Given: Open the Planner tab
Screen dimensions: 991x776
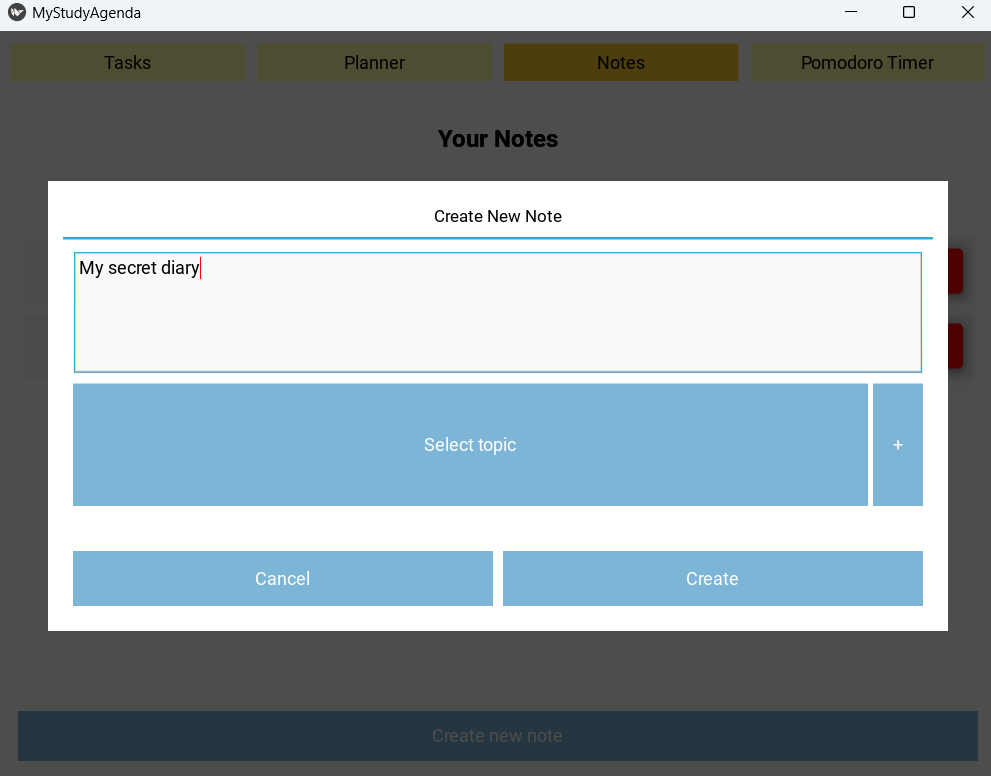Looking at the screenshot, I should (x=374, y=63).
